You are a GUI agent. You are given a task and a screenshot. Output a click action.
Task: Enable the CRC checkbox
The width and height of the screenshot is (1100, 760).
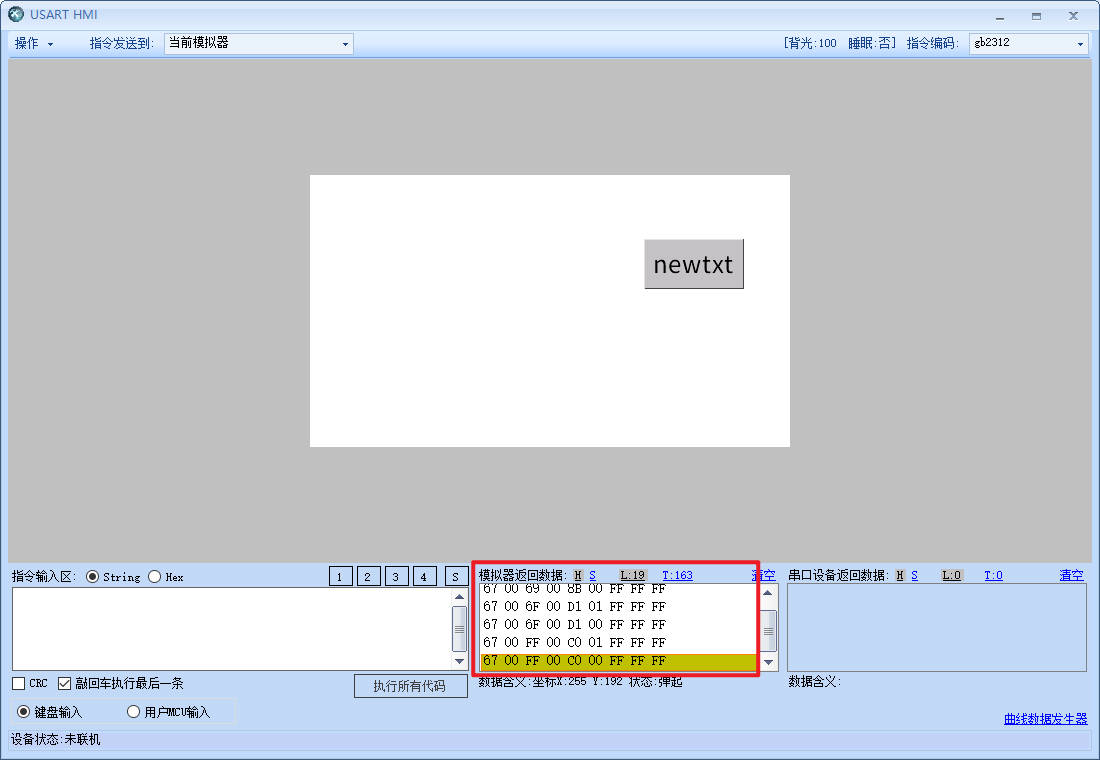[19, 684]
